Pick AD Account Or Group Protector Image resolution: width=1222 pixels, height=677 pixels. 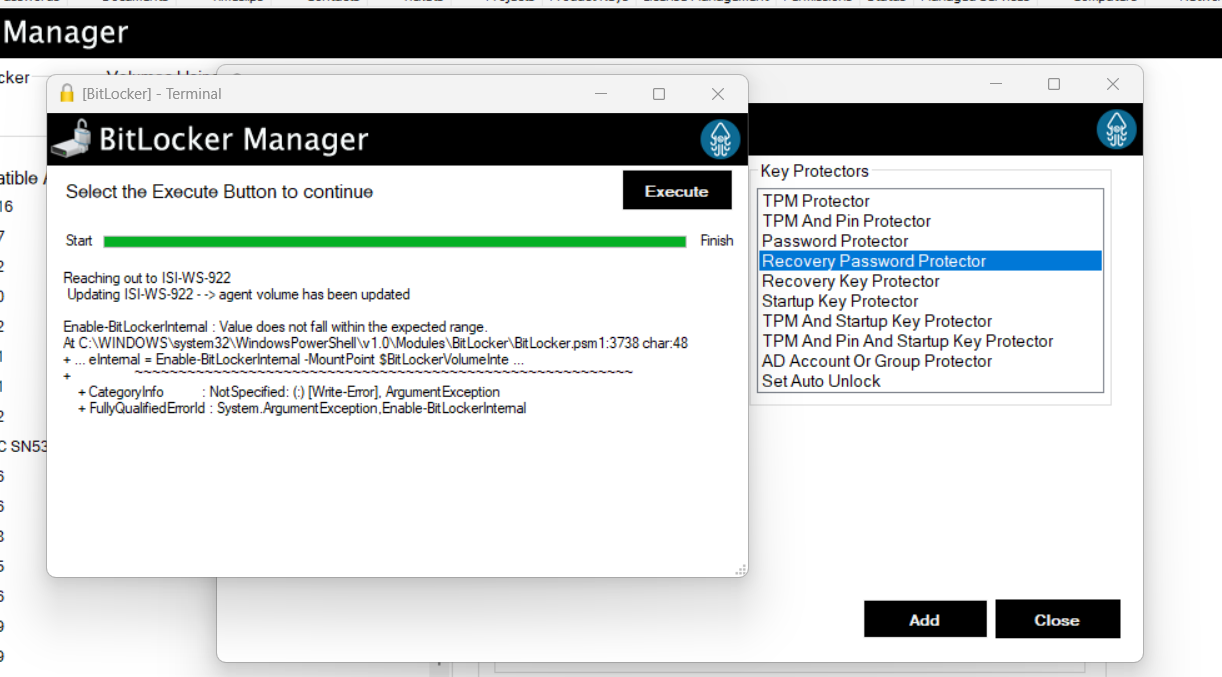pyautogui.click(x=930, y=361)
